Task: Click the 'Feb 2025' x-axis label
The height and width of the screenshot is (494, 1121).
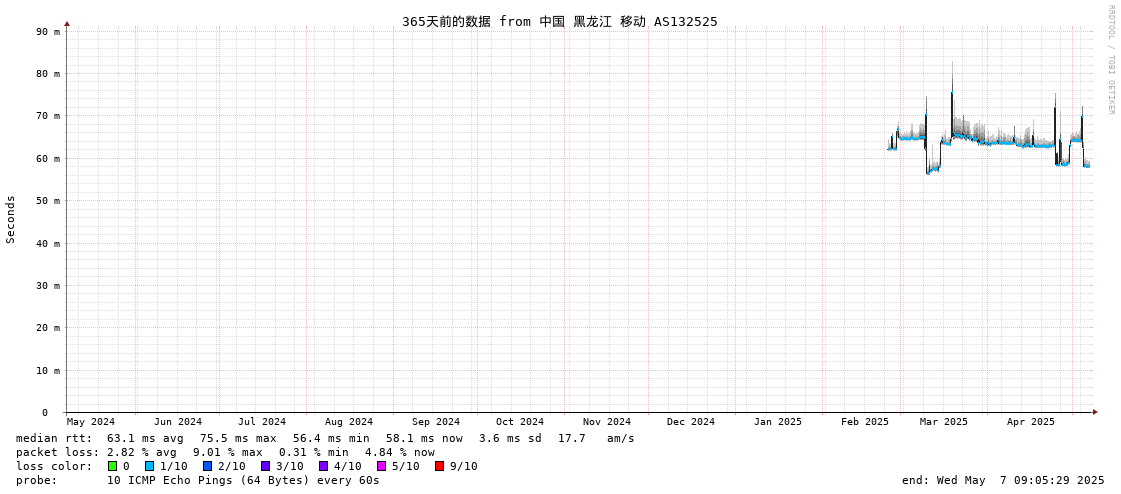Action: 865,422
